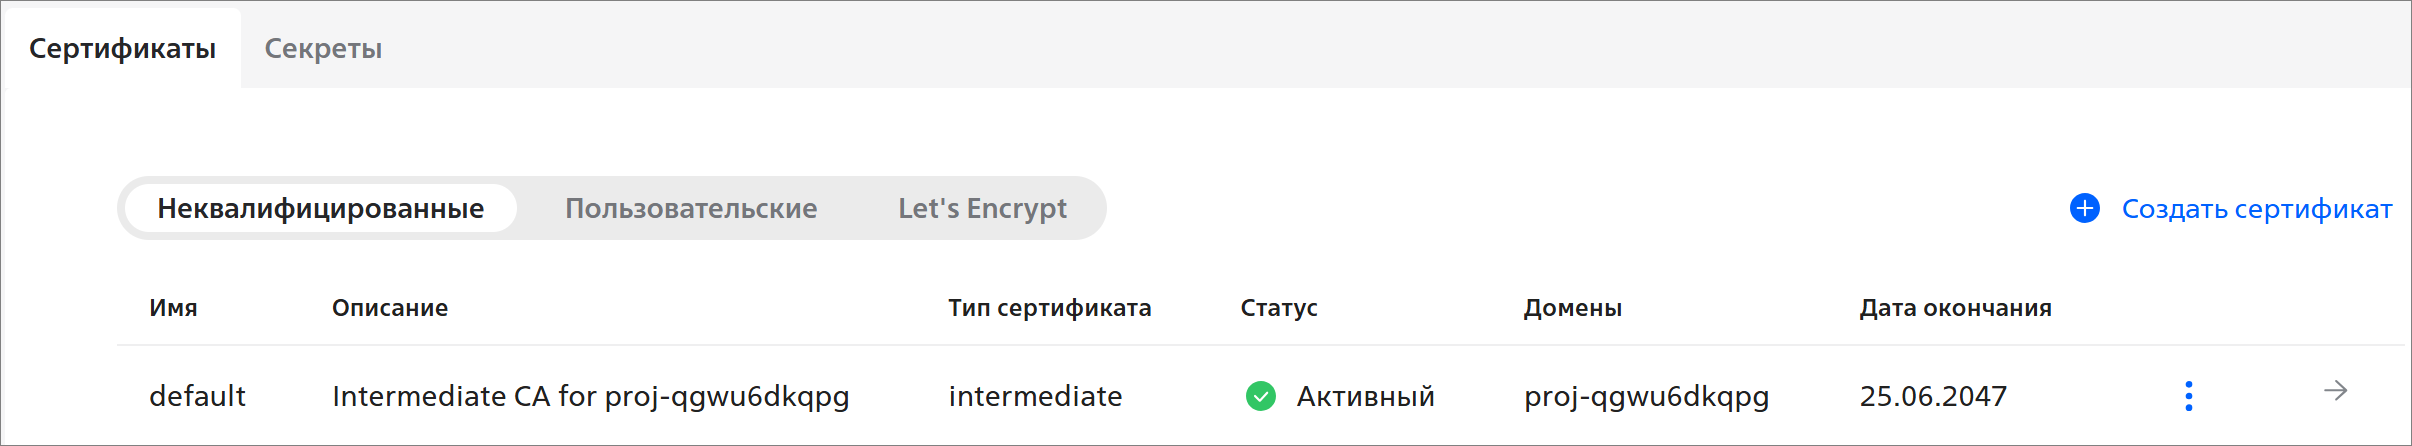Click the proj-qgwu6dkqpg domain cell
Viewport: 2412px width, 446px height.
[x=1646, y=396]
